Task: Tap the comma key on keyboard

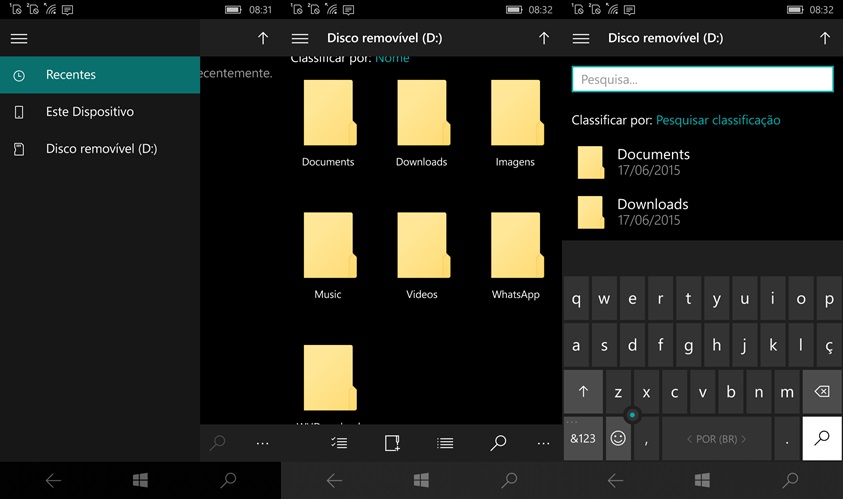Action: point(646,438)
